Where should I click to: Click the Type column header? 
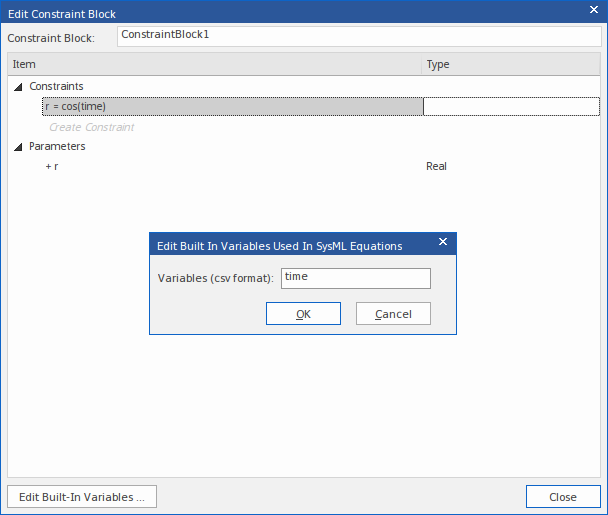(510, 64)
